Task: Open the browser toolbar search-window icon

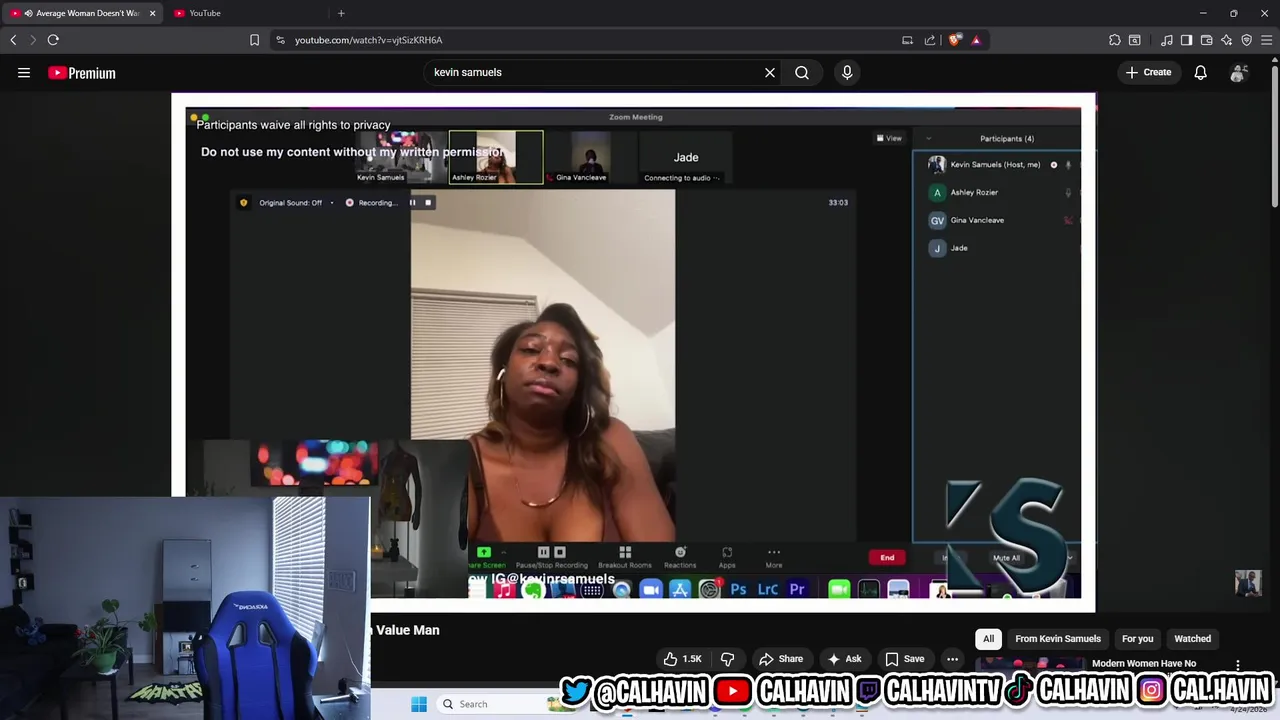Action: pyautogui.click(x=1135, y=40)
